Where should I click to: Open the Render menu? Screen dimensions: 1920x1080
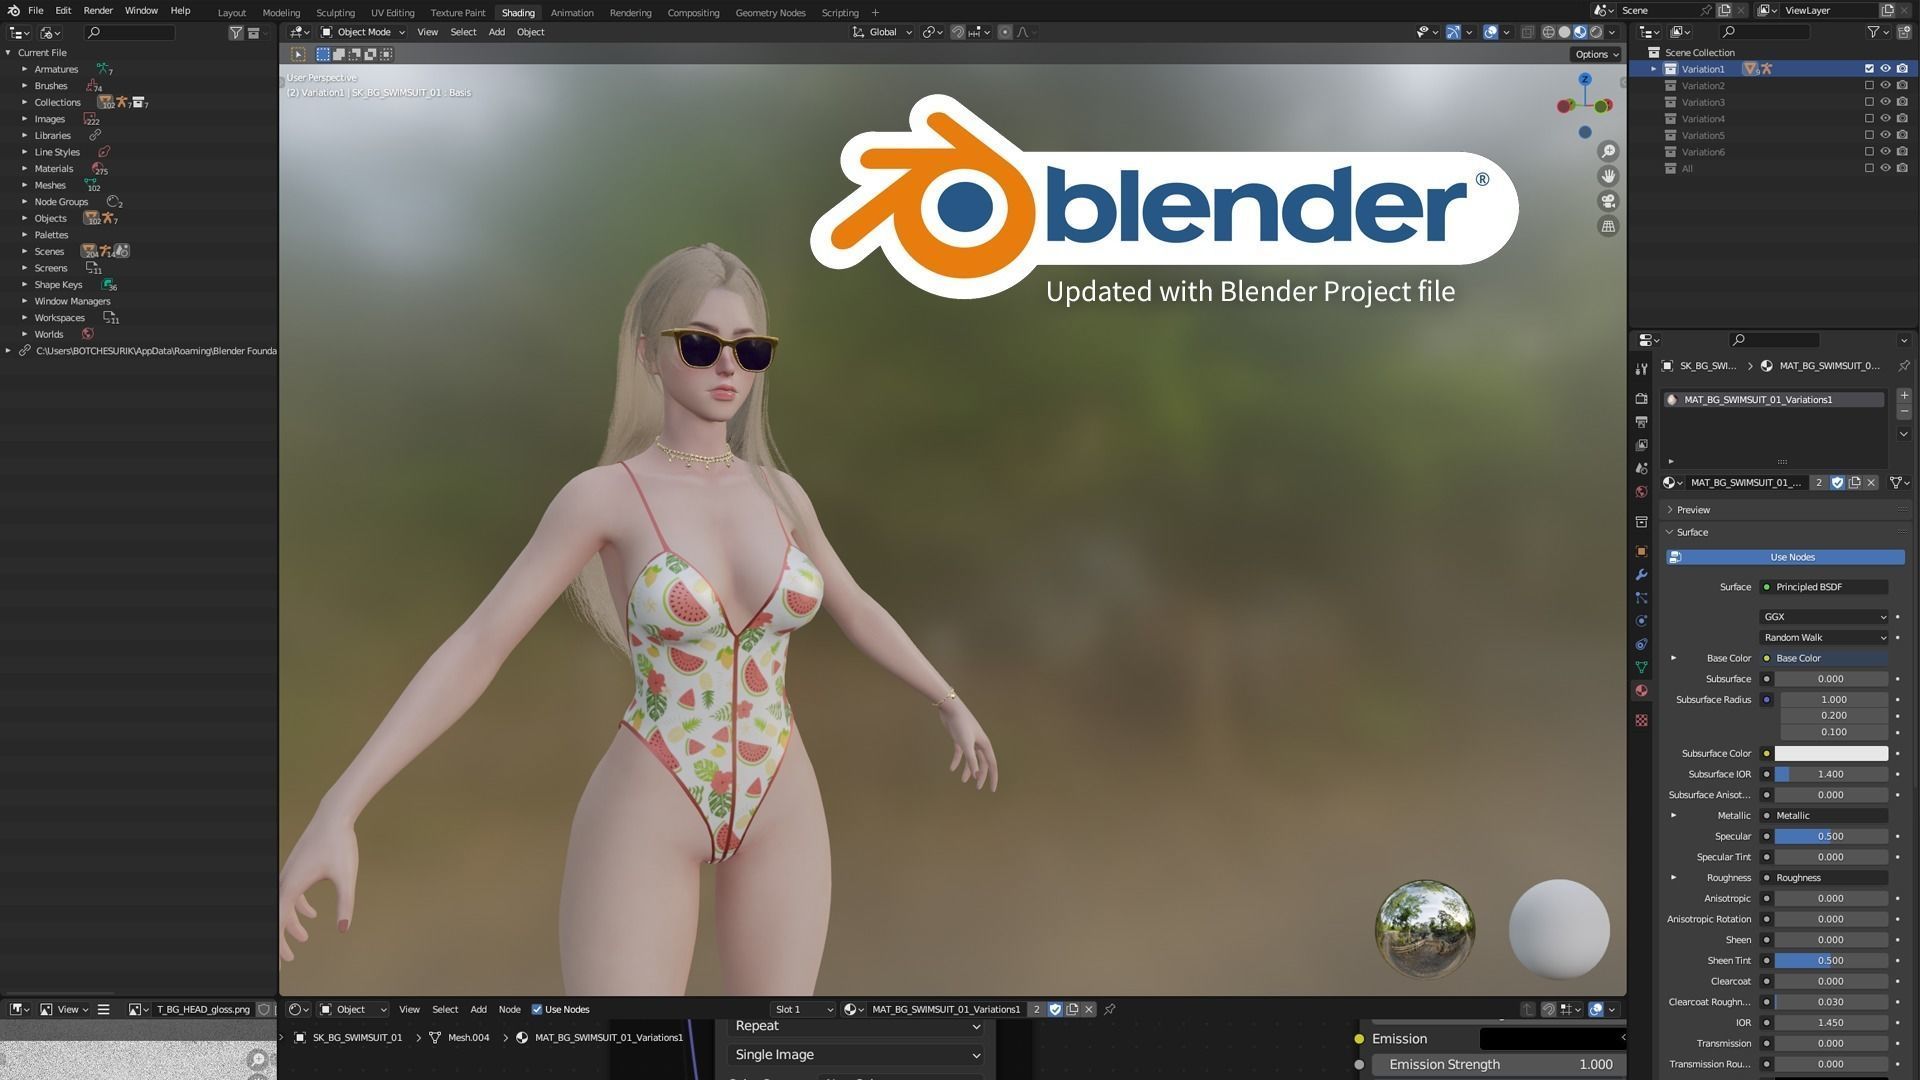pos(98,10)
